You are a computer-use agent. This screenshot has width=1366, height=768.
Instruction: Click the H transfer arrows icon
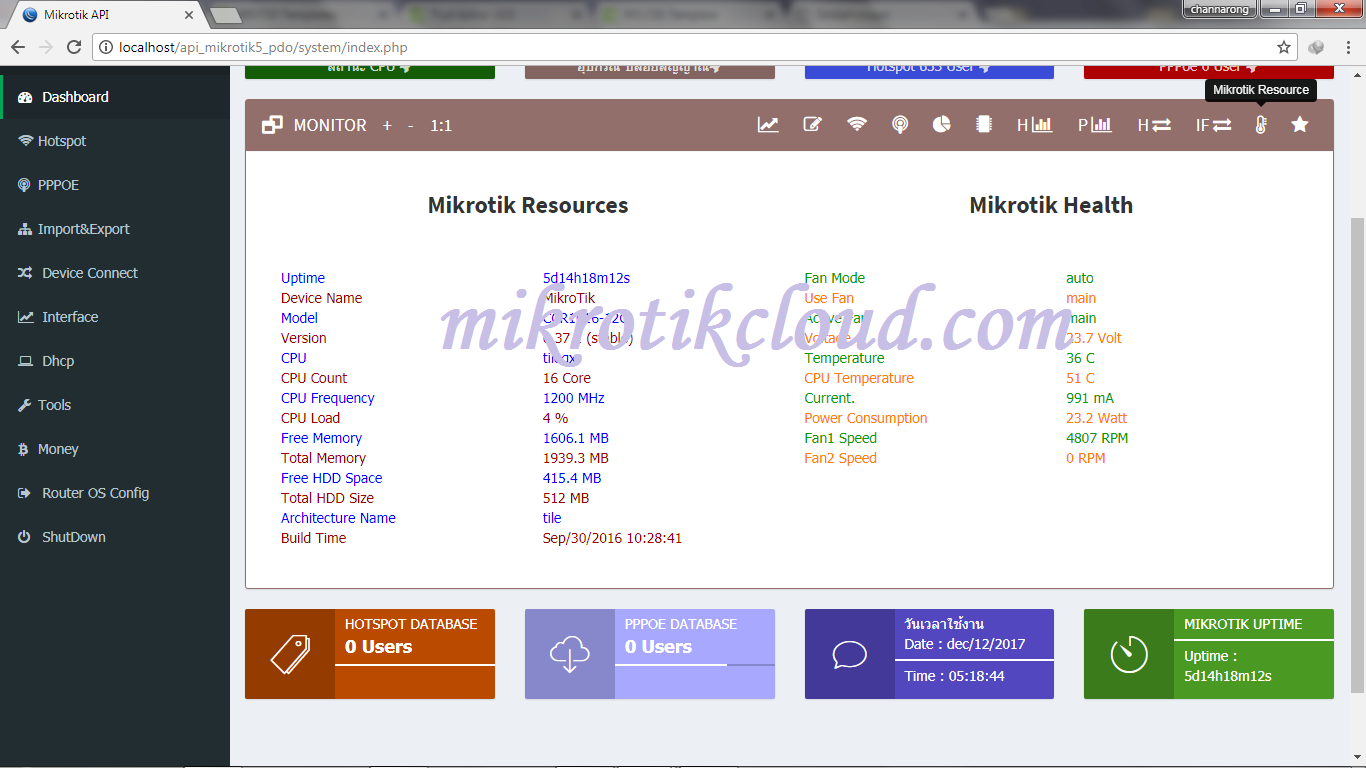click(1154, 125)
